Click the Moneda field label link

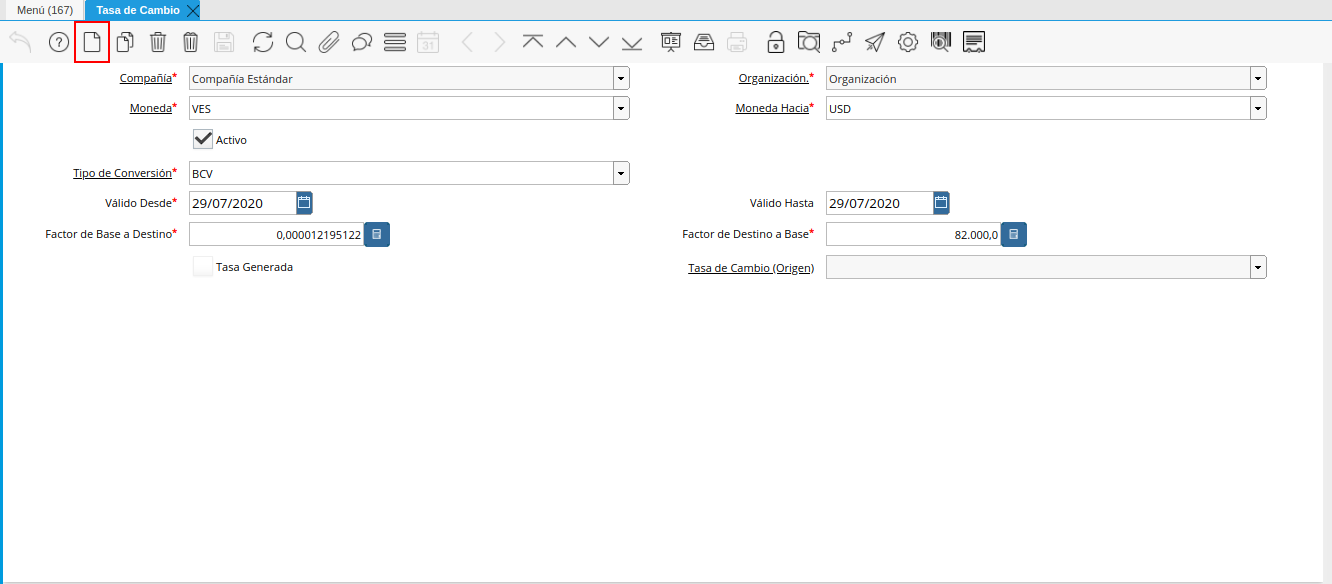coord(151,108)
